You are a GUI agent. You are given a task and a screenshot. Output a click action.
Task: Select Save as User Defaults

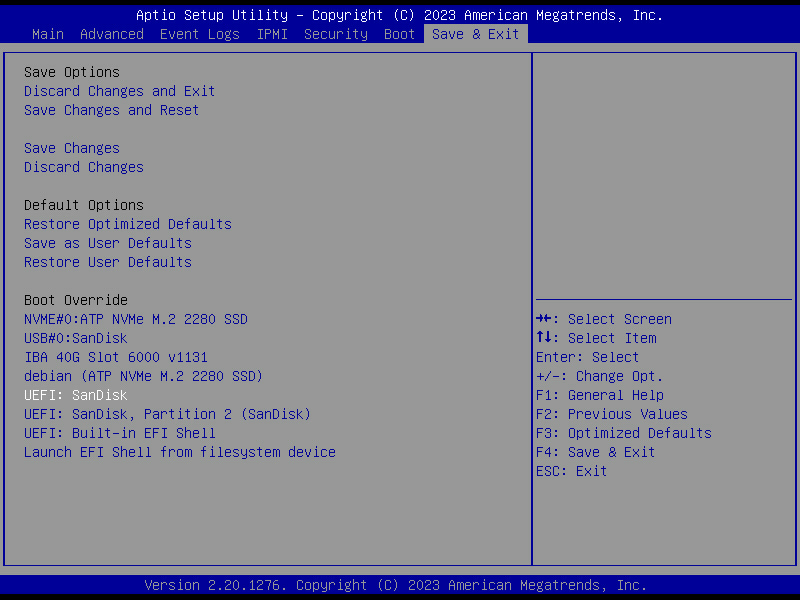(108, 243)
